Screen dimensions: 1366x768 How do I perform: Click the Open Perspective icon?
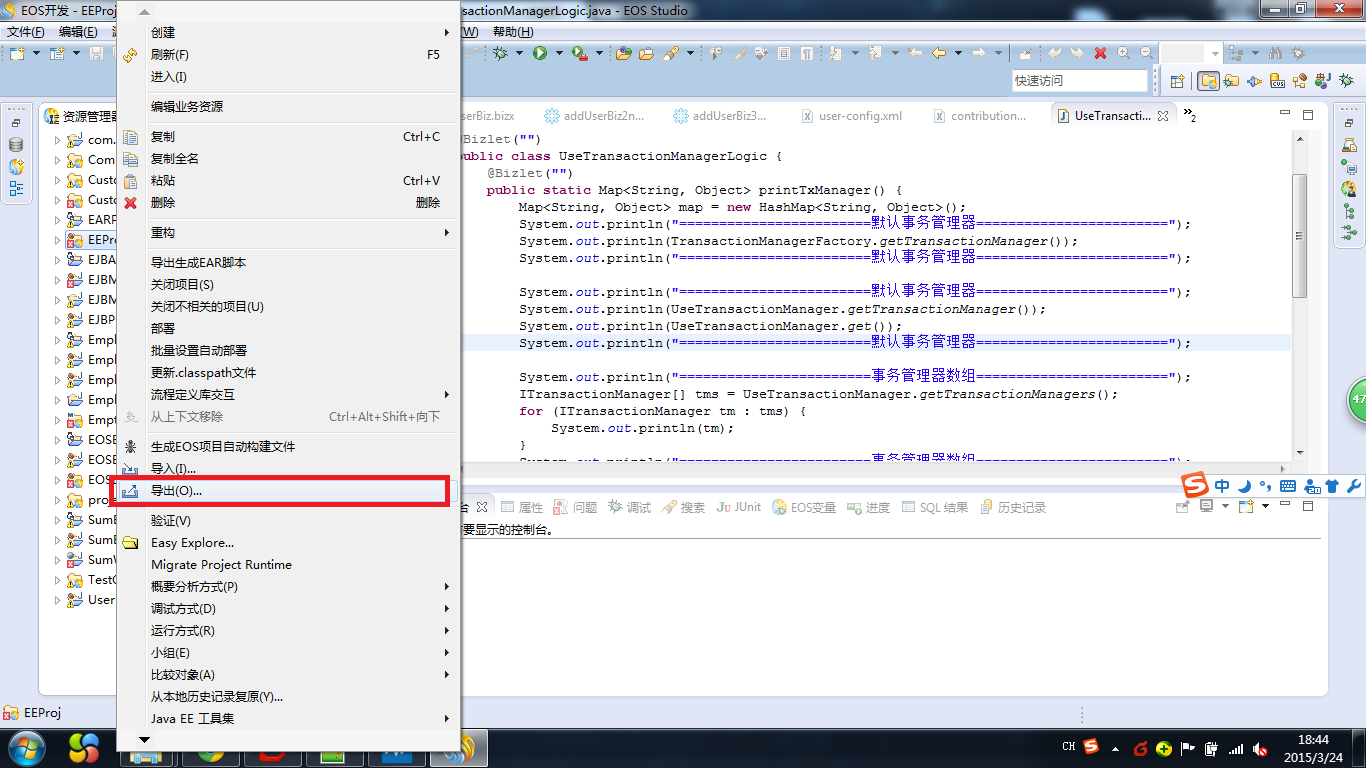click(x=1177, y=81)
